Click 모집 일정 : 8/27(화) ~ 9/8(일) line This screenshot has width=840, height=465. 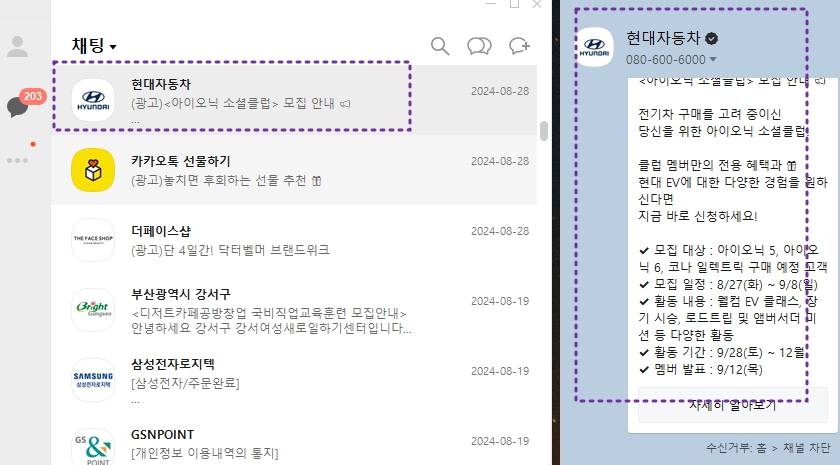(728, 284)
